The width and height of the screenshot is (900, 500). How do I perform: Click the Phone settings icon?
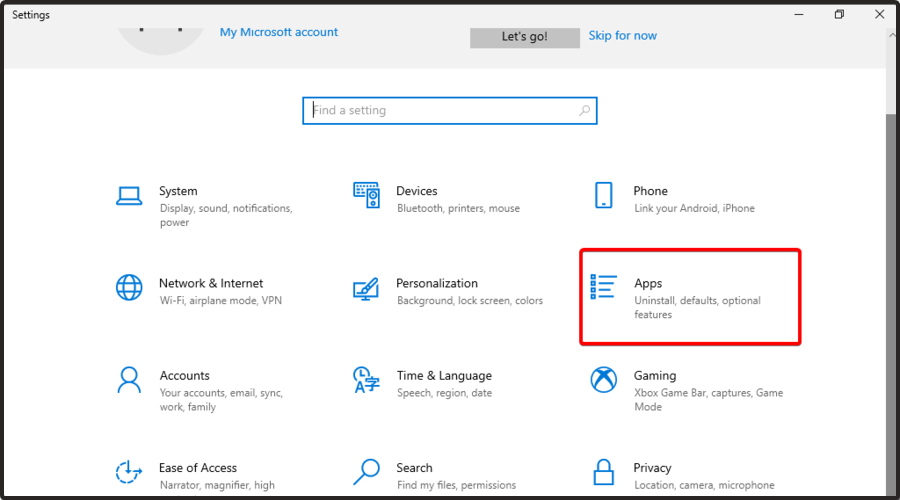(603, 195)
